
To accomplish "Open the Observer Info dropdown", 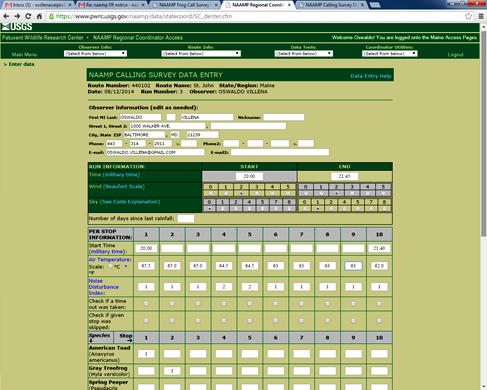I will pyautogui.click(x=95, y=53).
